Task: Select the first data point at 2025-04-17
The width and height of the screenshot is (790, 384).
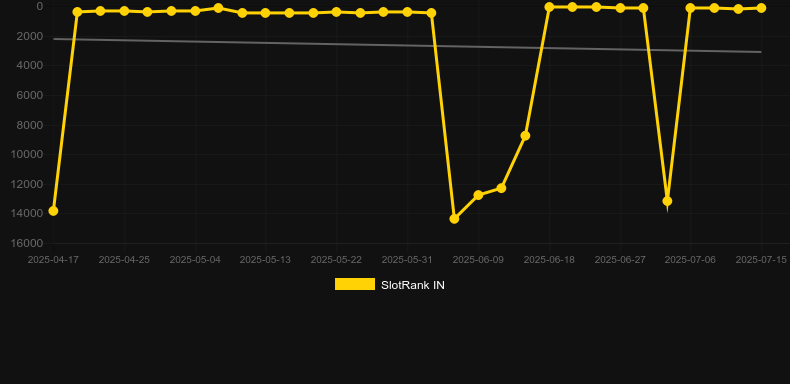Action: click(x=53, y=211)
